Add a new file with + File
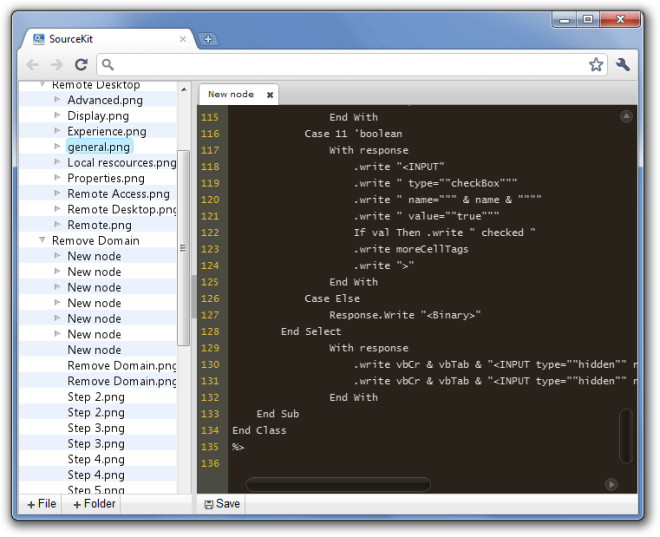Viewport: 660px width, 537px height. coord(41,504)
